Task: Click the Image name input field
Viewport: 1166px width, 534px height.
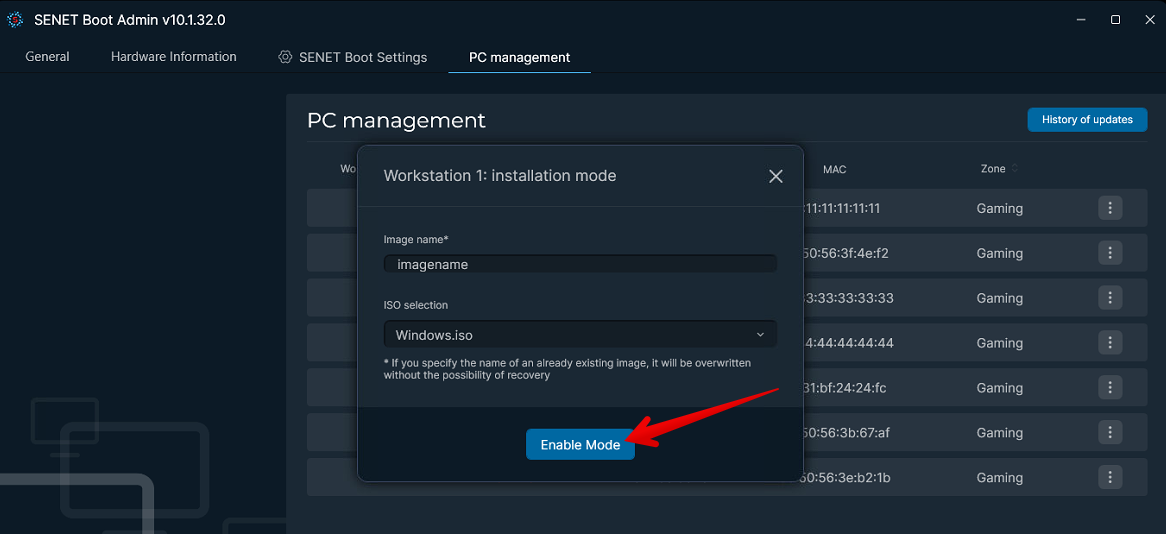Action: click(580, 264)
